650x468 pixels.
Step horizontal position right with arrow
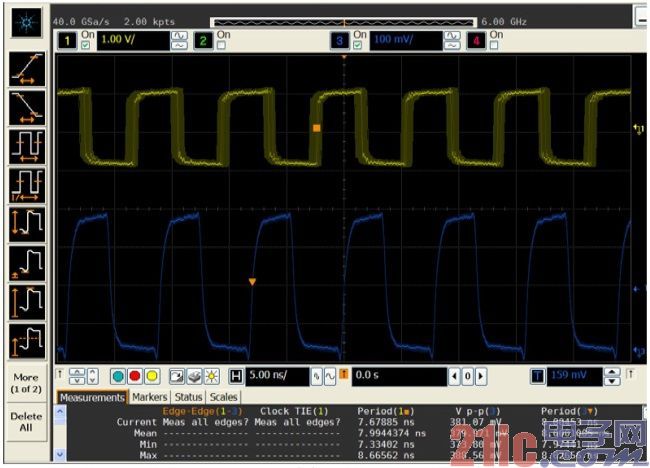481,376
